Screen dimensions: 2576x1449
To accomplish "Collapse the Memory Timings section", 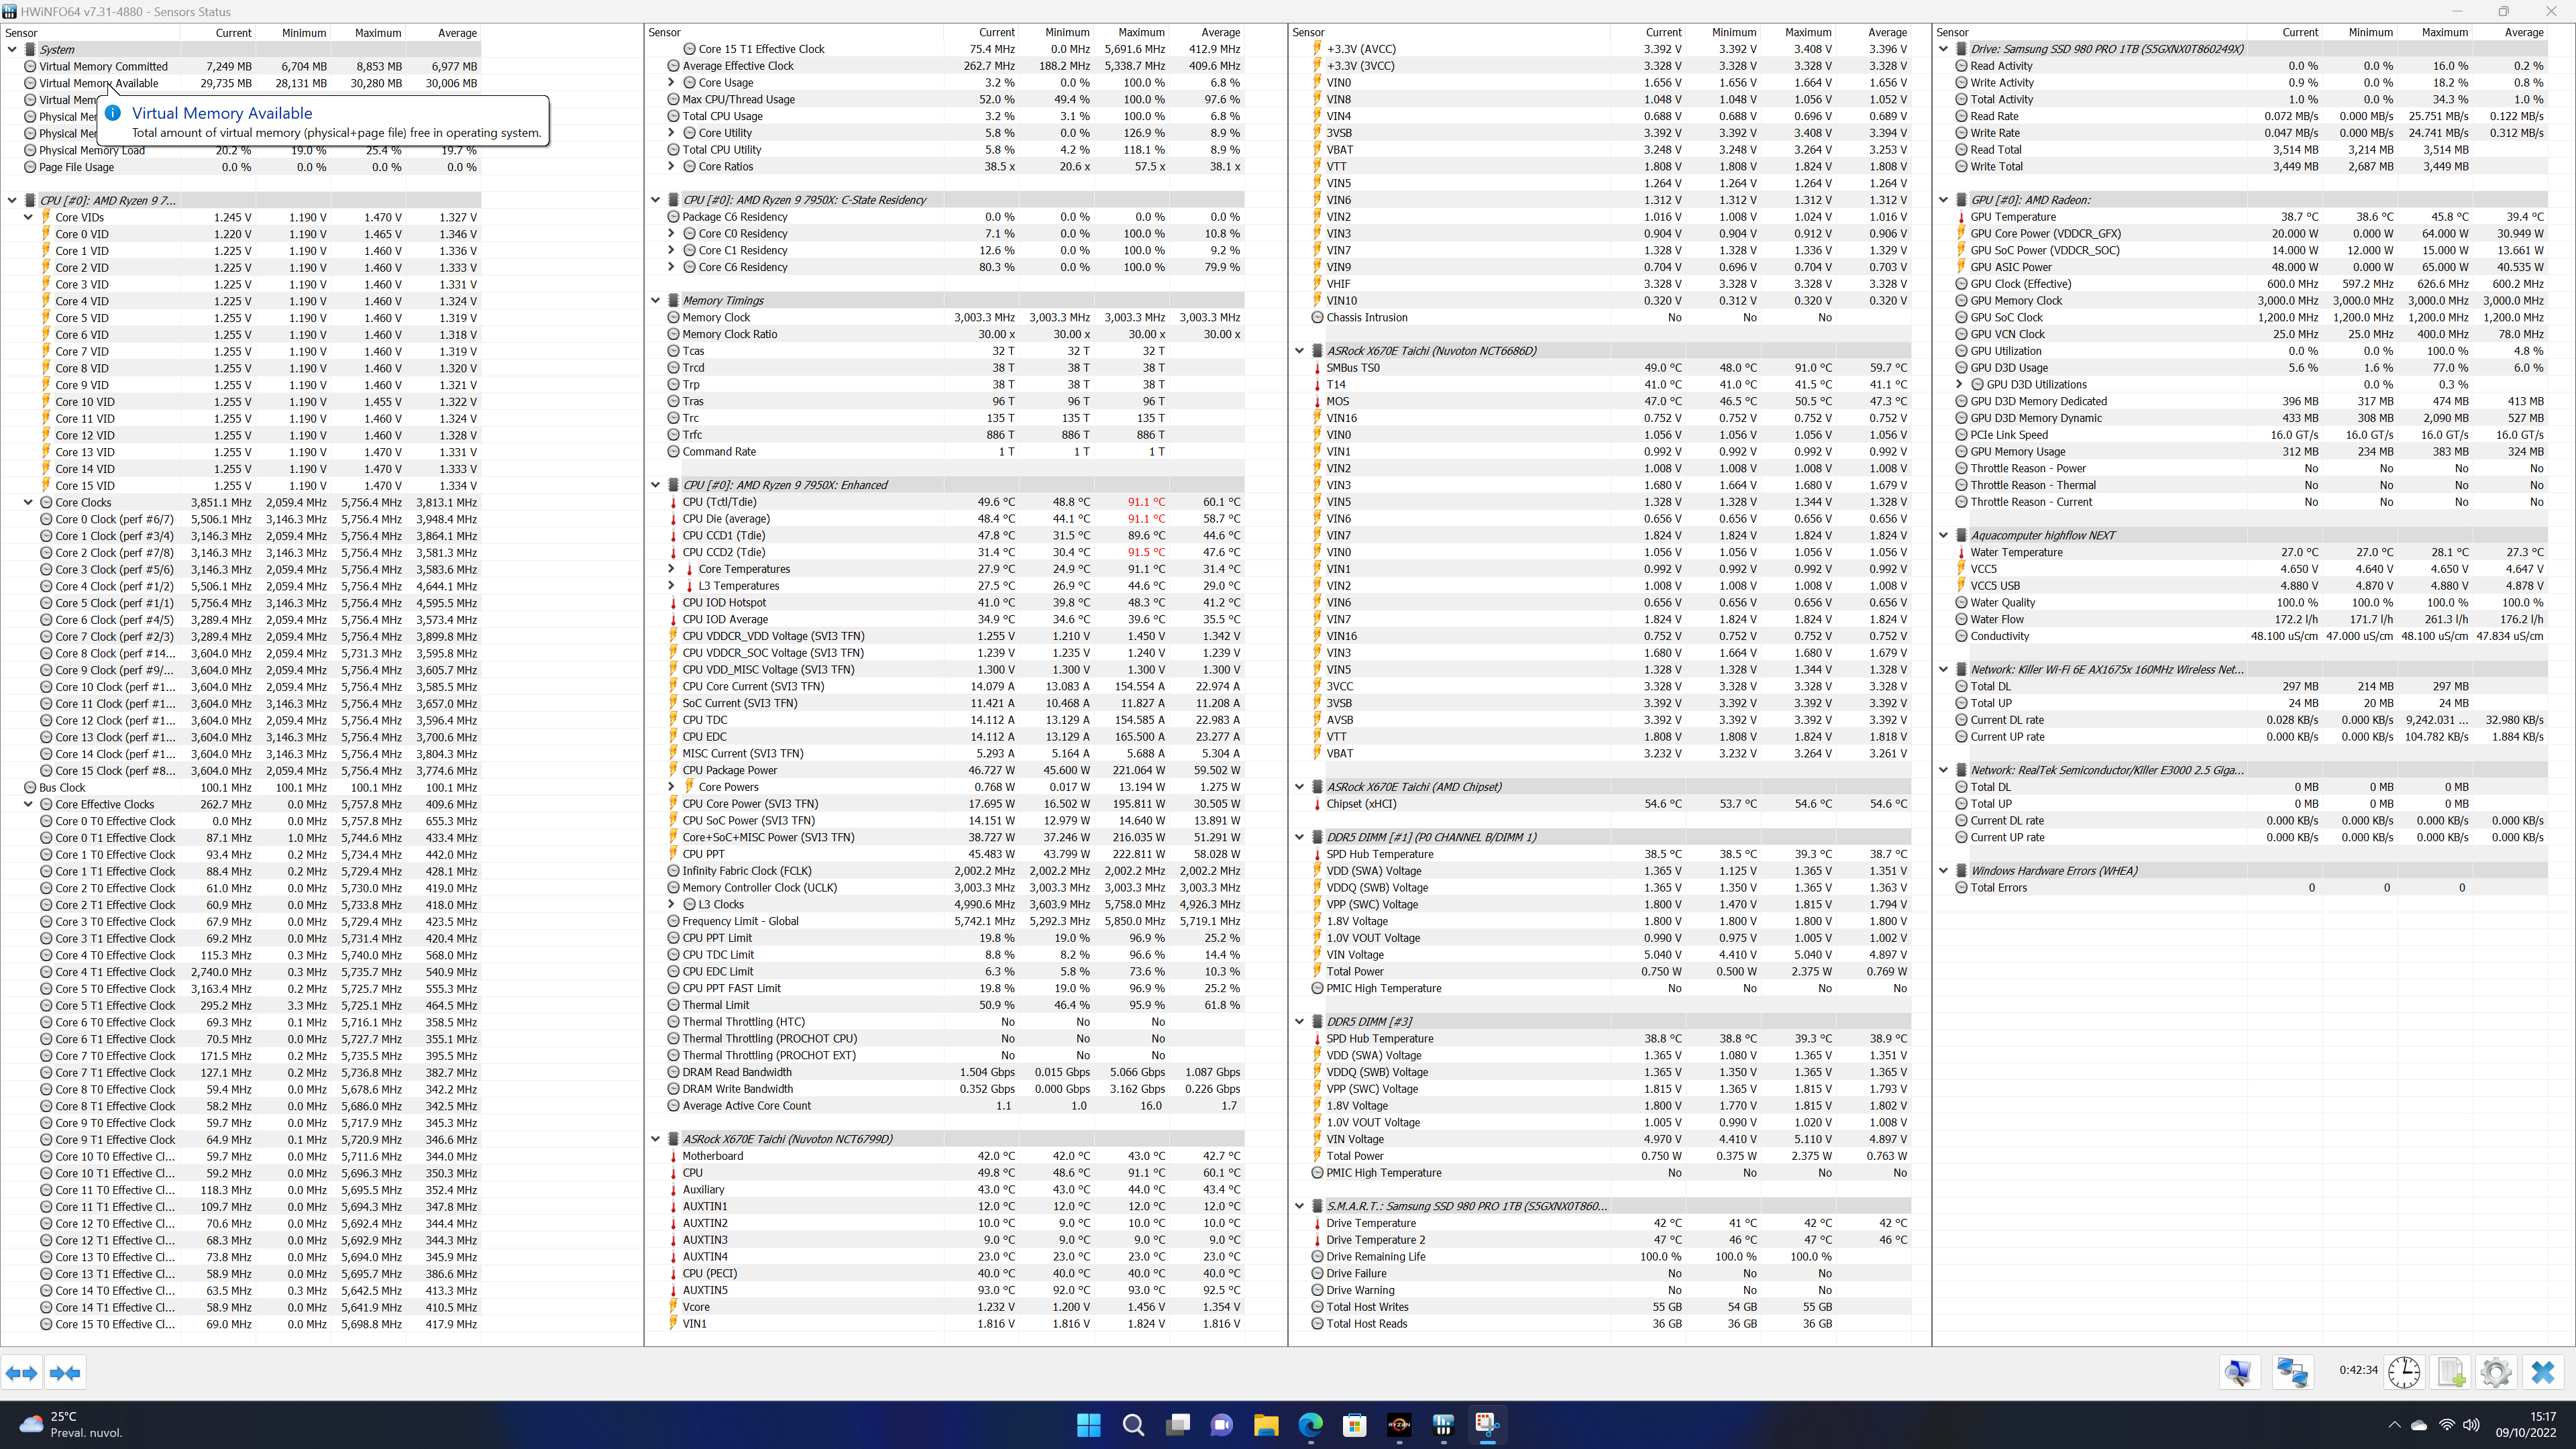I will (x=656, y=301).
